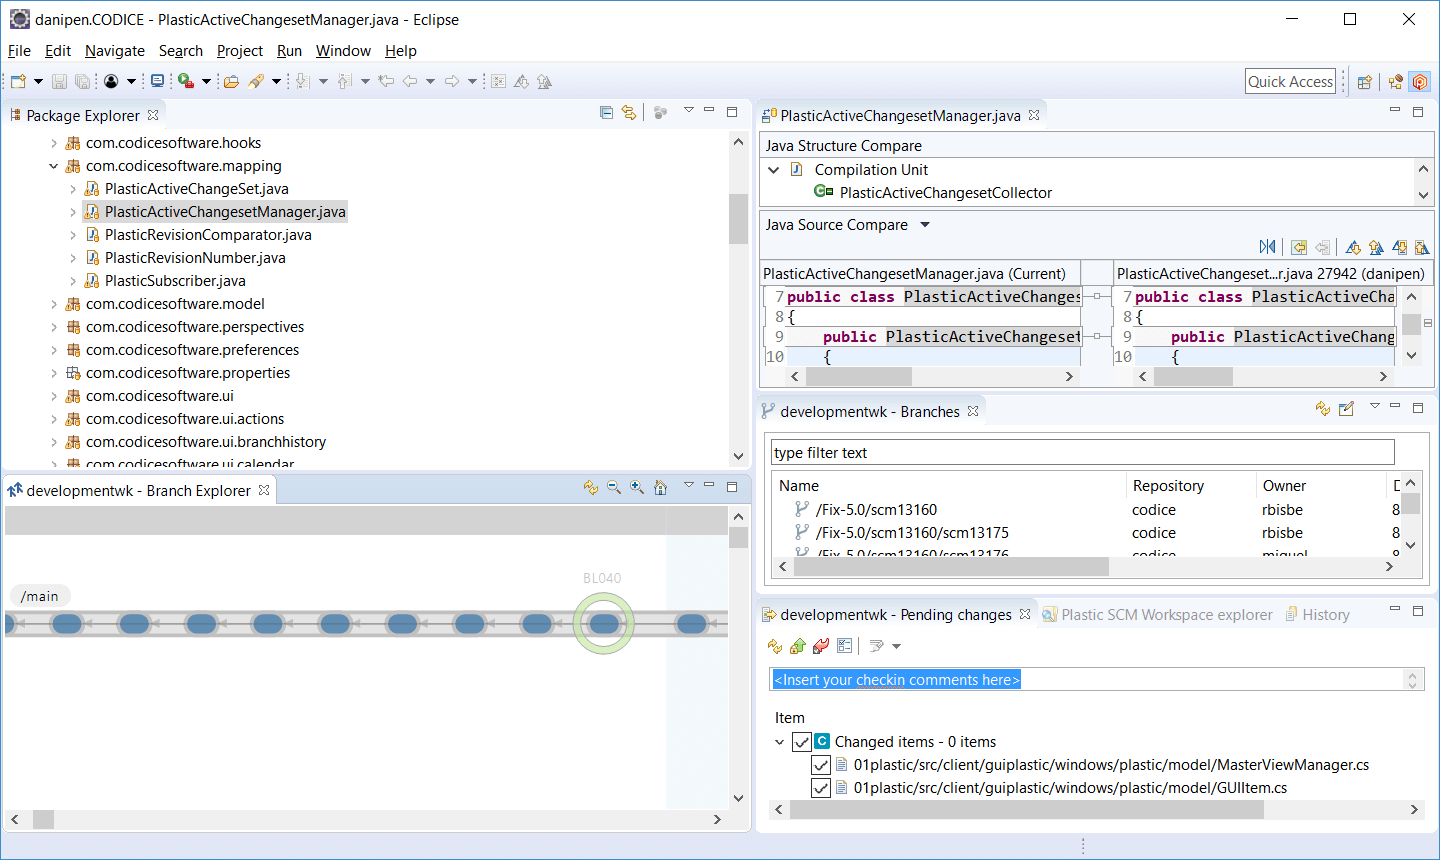Click Undo changes icon in Pending changes

pyautogui.click(x=821, y=646)
